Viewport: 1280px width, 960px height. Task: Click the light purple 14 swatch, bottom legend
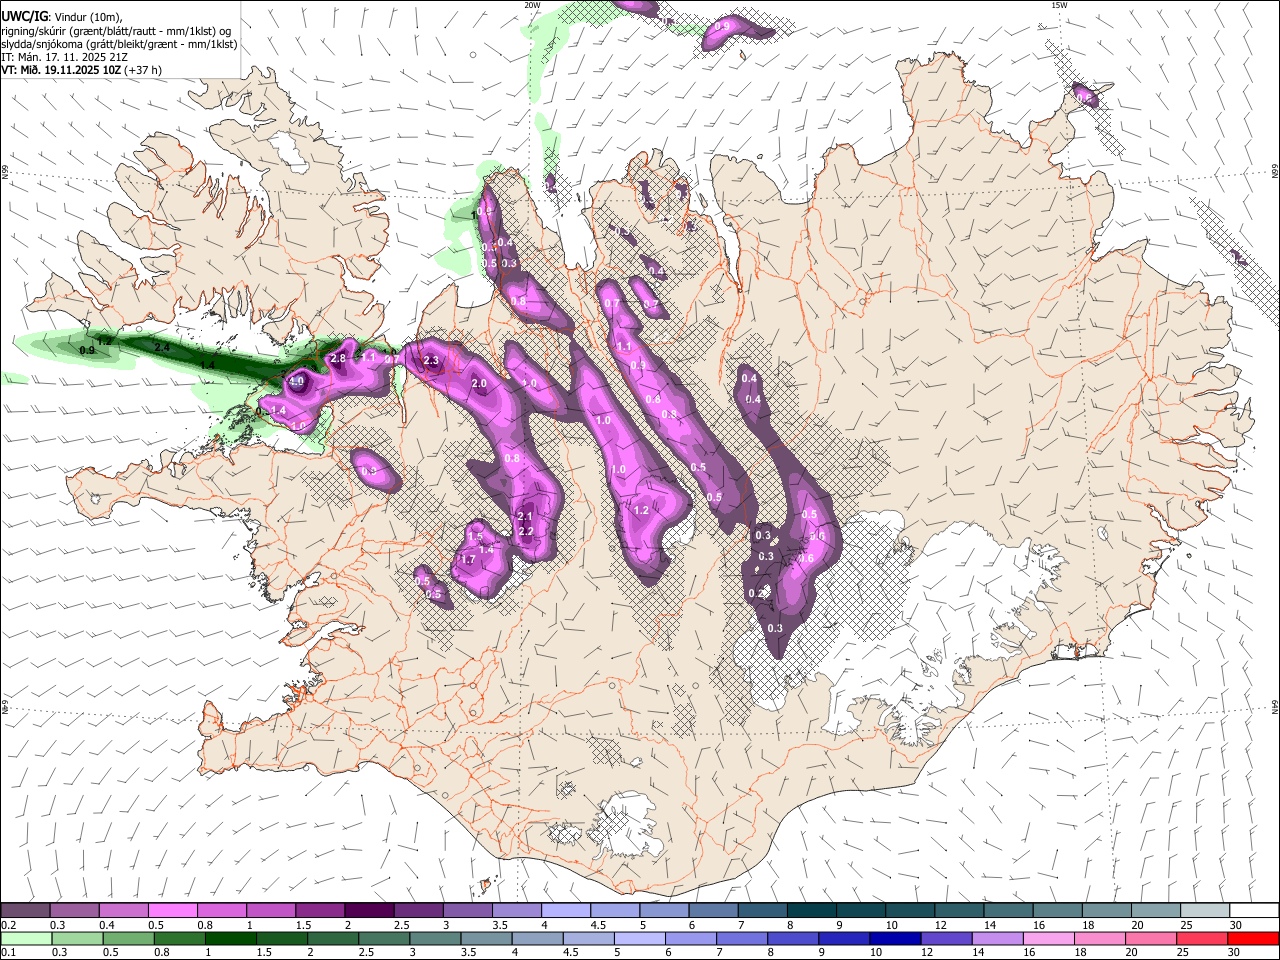coord(997,938)
